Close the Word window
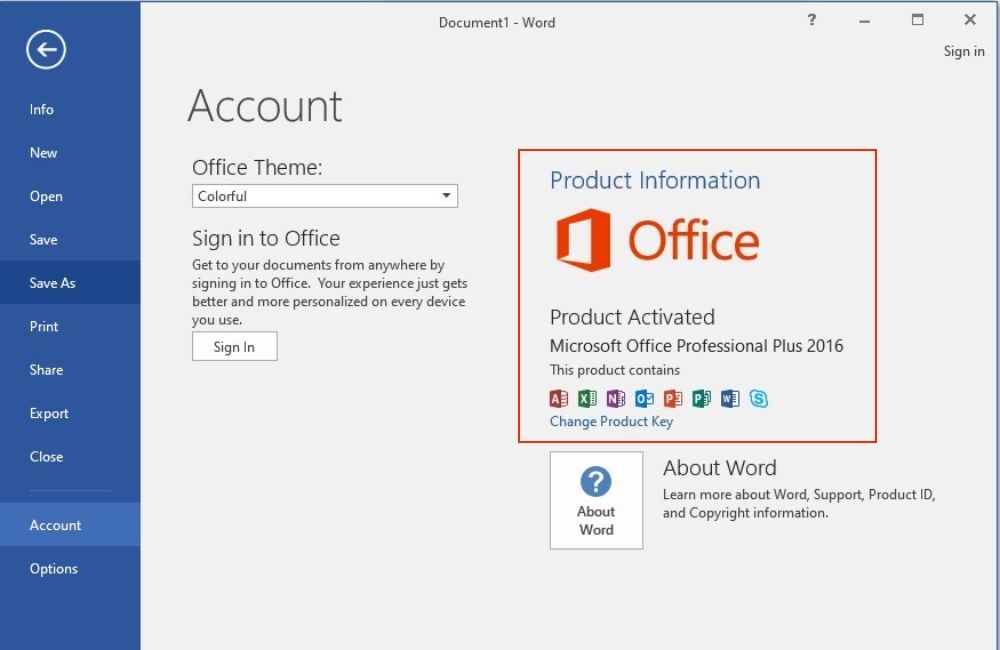Image resolution: width=1000 pixels, height=650 pixels. coord(970,20)
